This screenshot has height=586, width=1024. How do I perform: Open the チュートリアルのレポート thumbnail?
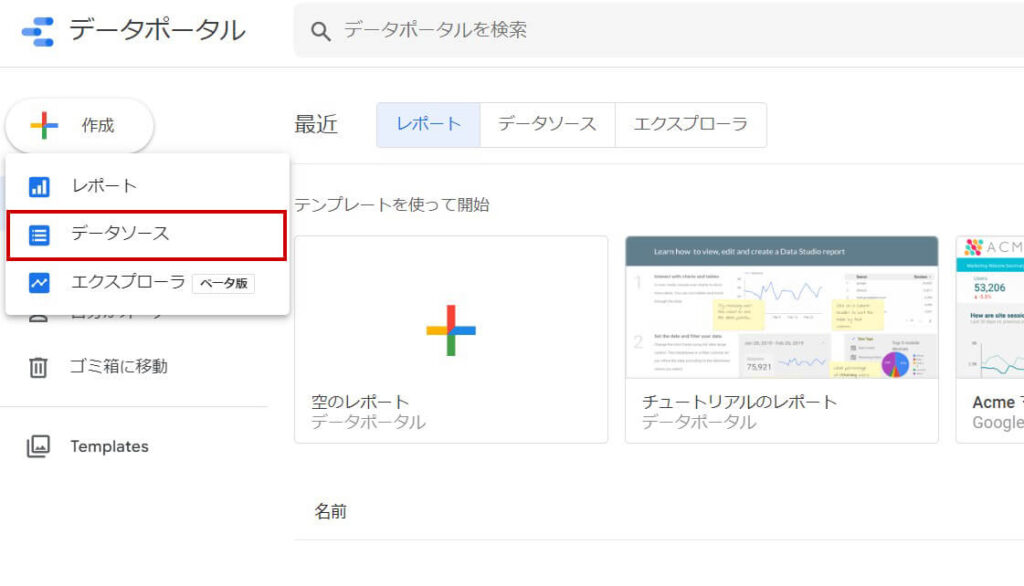point(782,307)
